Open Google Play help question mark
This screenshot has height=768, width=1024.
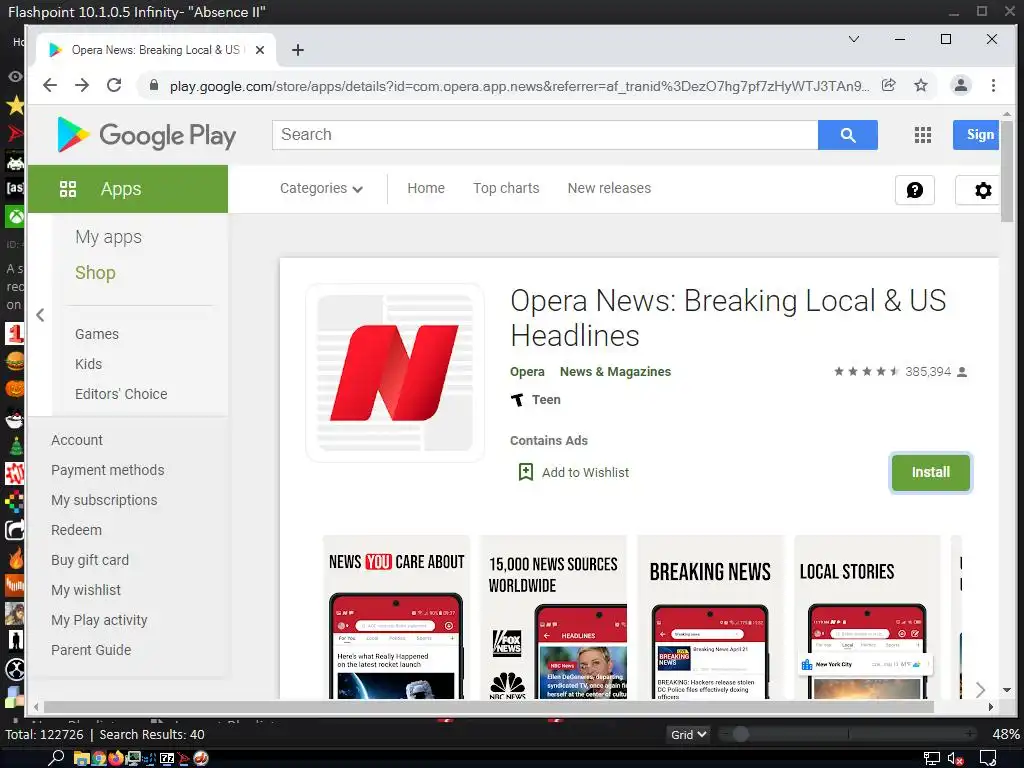click(x=914, y=190)
